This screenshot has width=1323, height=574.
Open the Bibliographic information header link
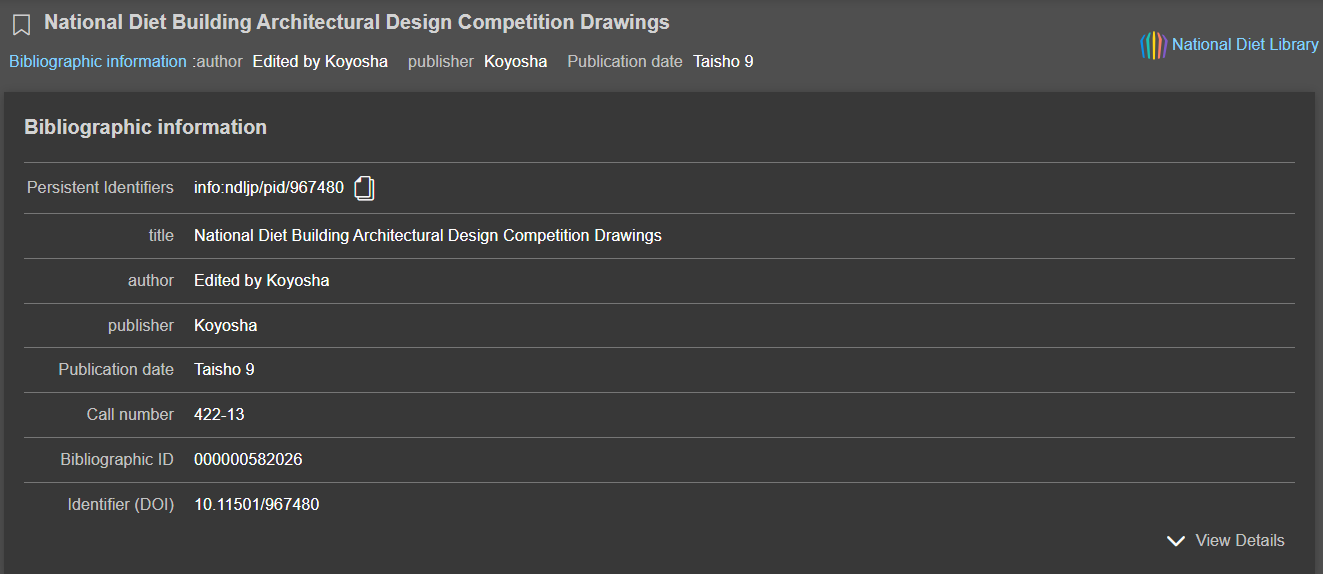click(x=98, y=61)
